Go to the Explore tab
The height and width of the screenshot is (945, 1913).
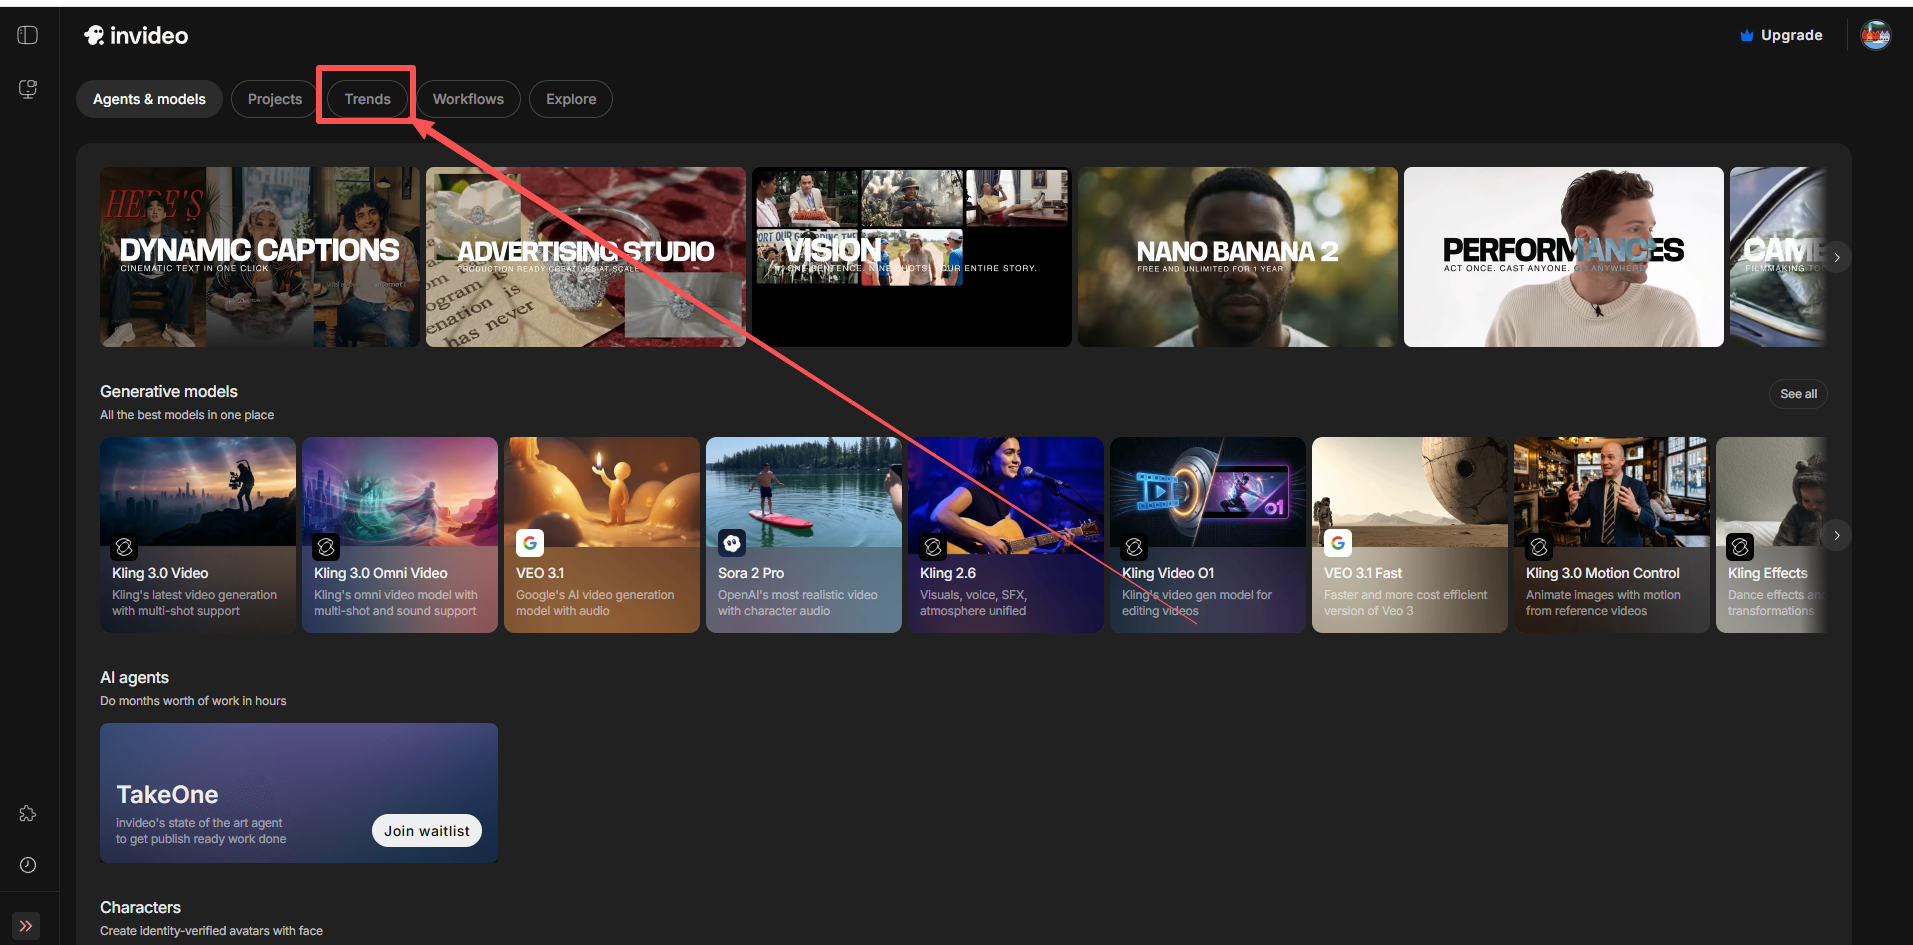[x=570, y=99]
